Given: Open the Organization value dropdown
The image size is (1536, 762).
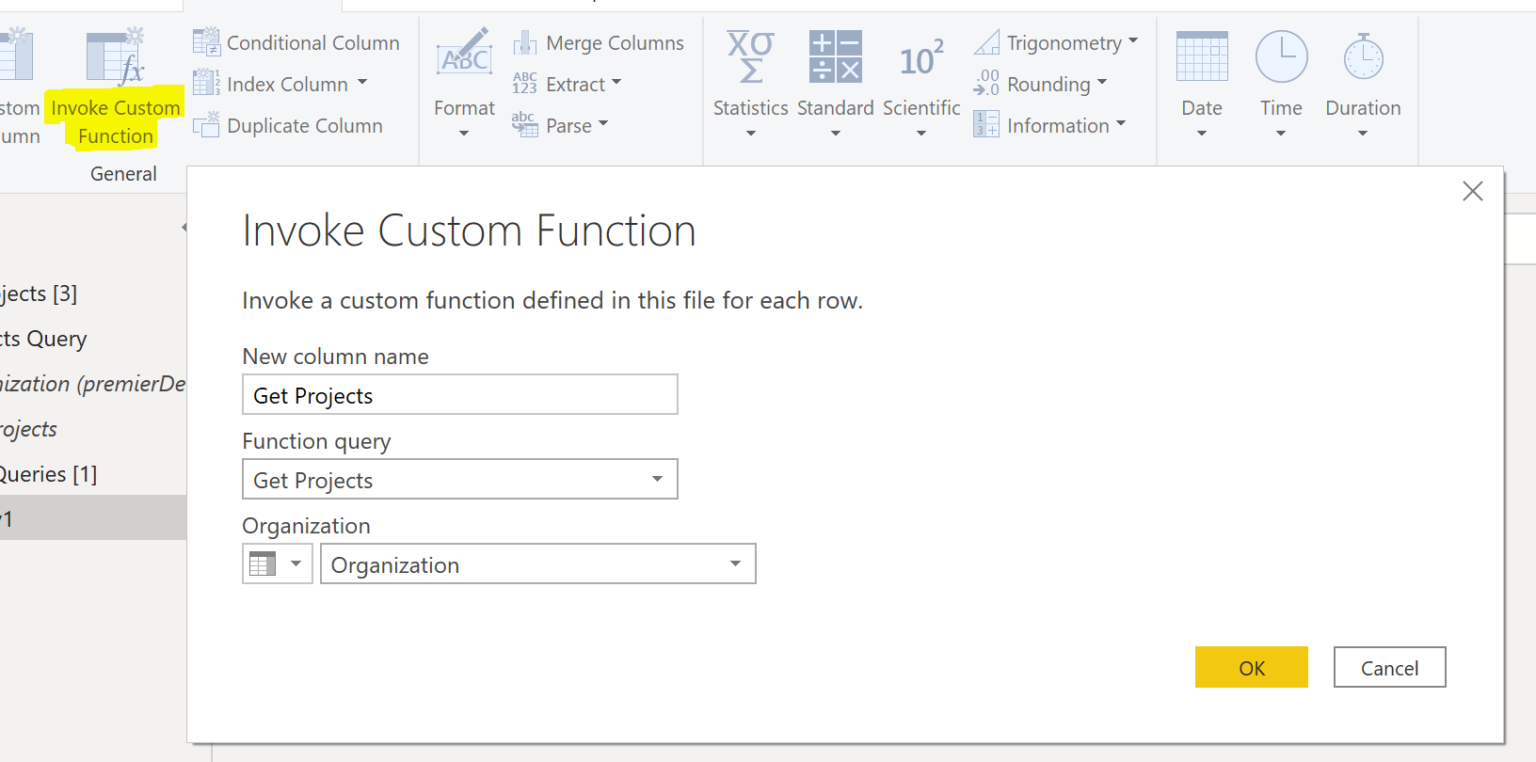Looking at the screenshot, I should [737, 563].
